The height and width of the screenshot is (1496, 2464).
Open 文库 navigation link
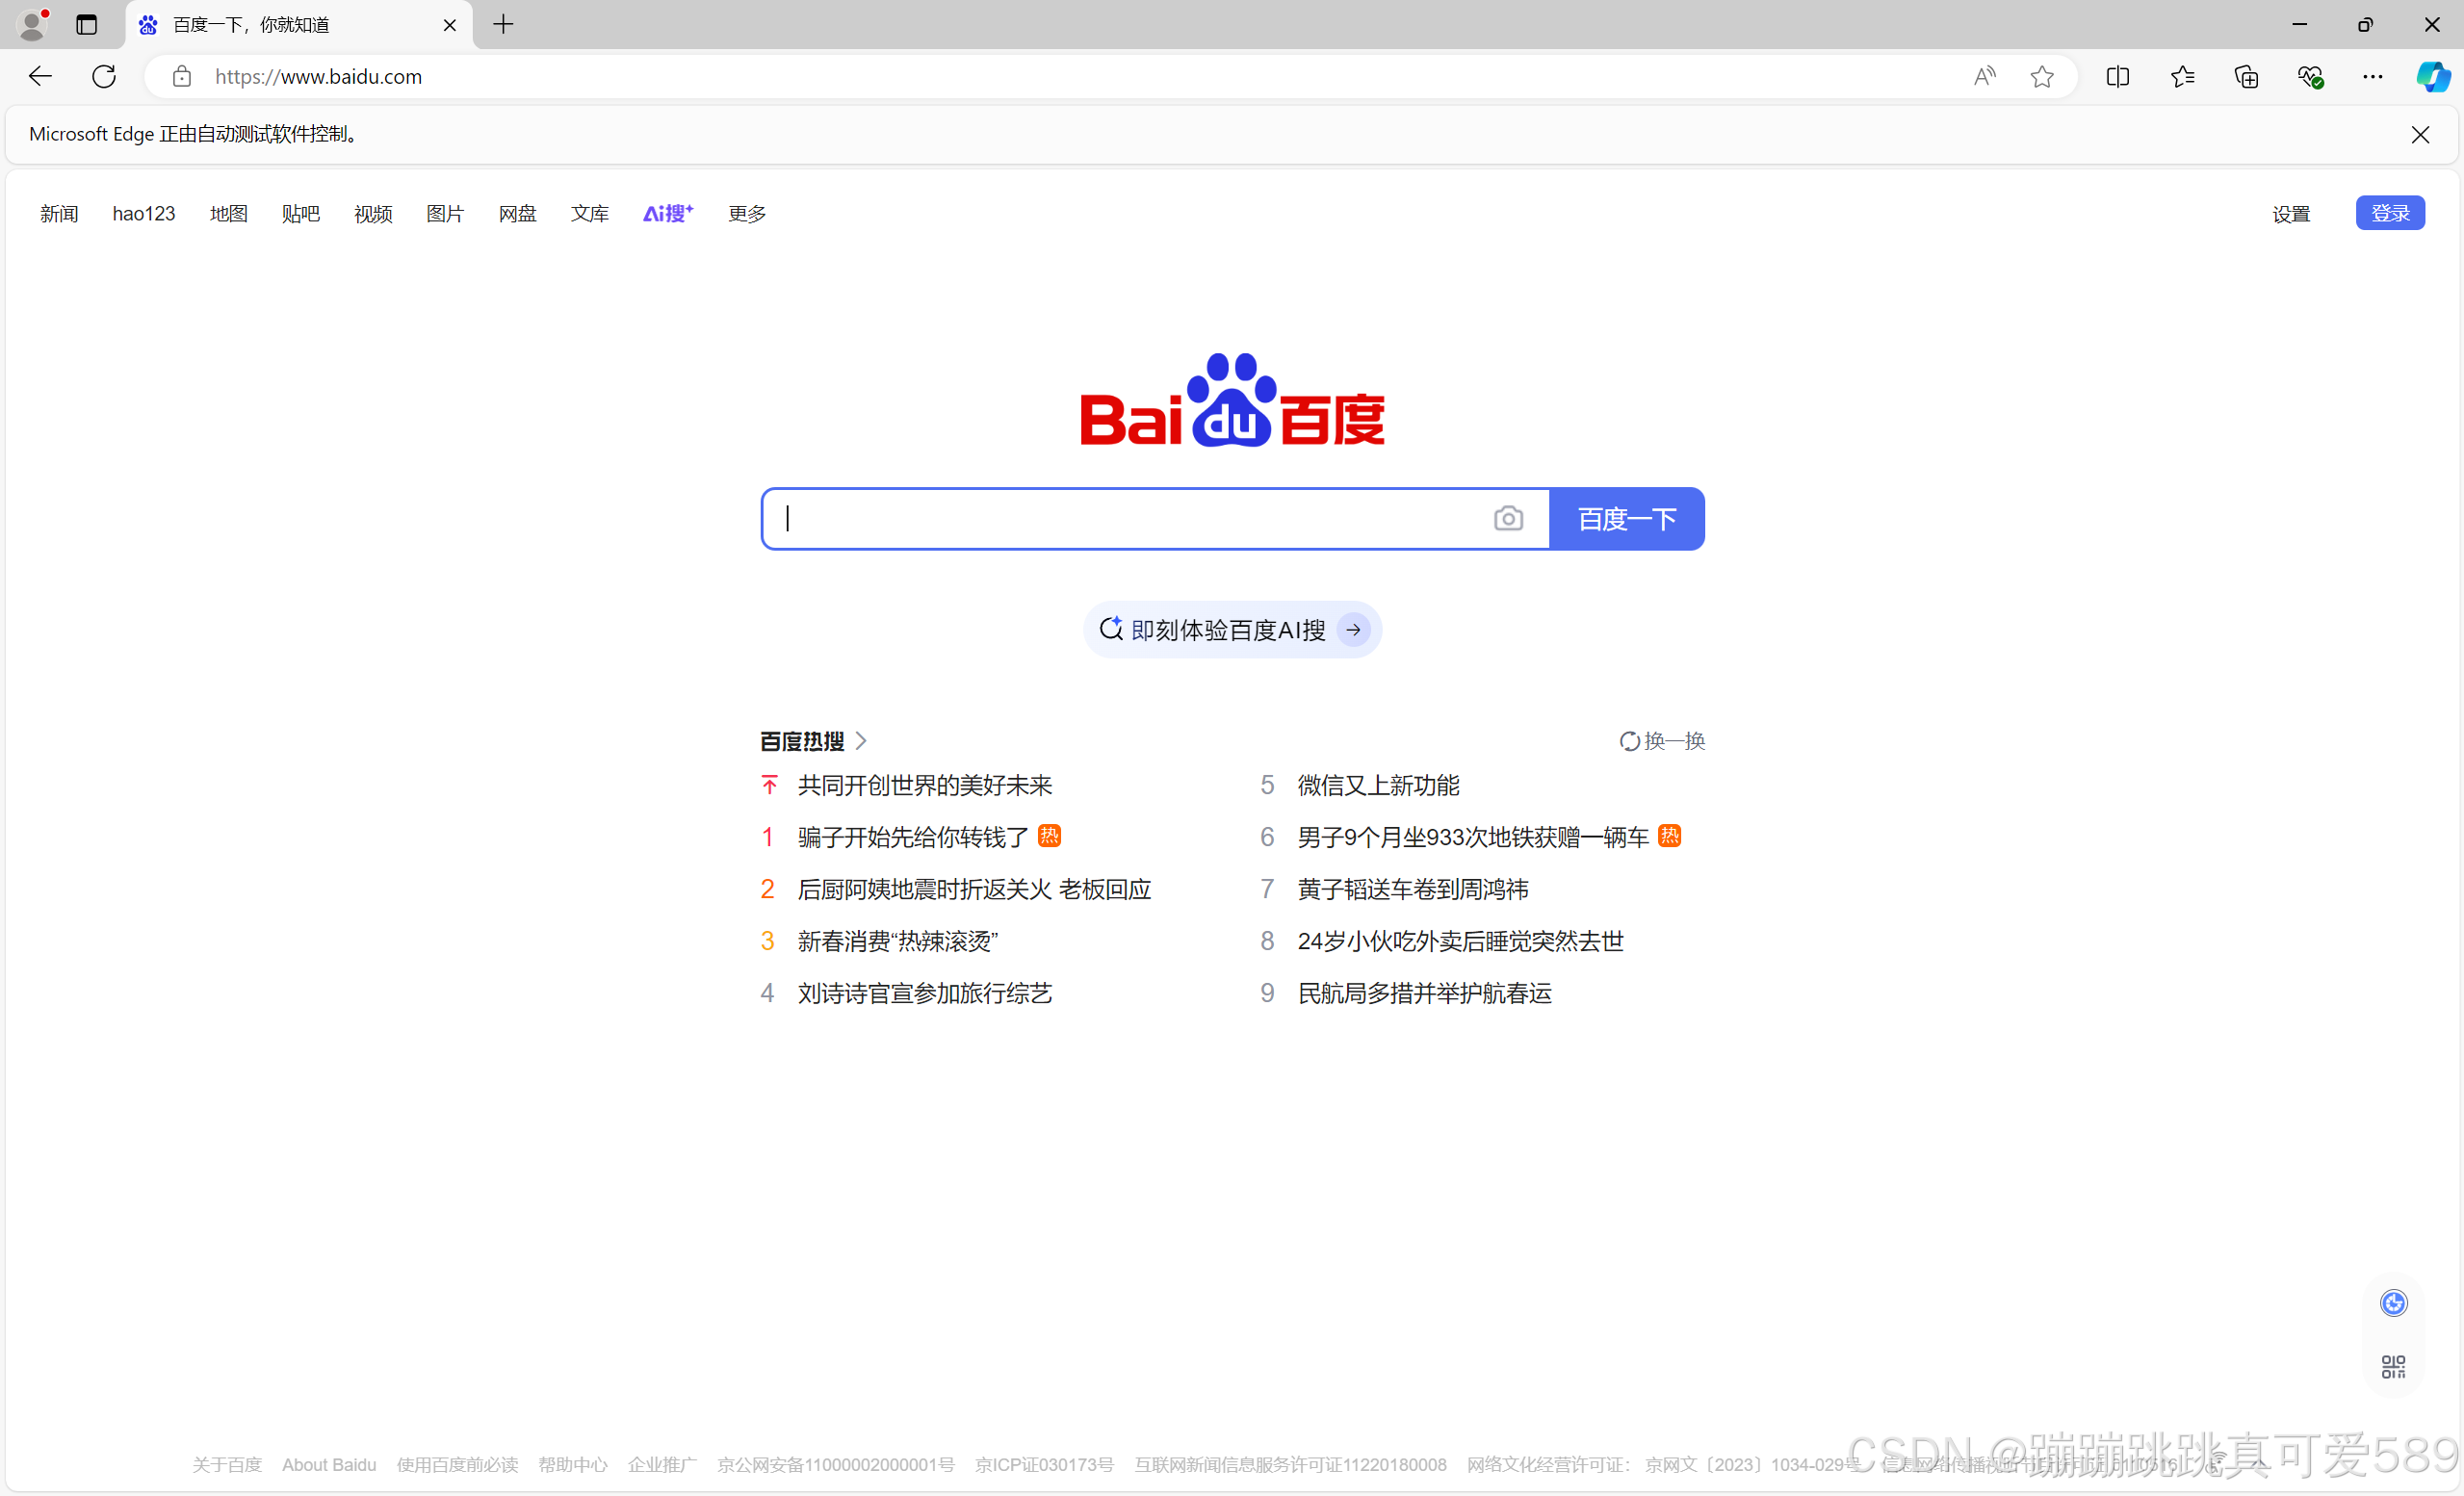click(589, 213)
